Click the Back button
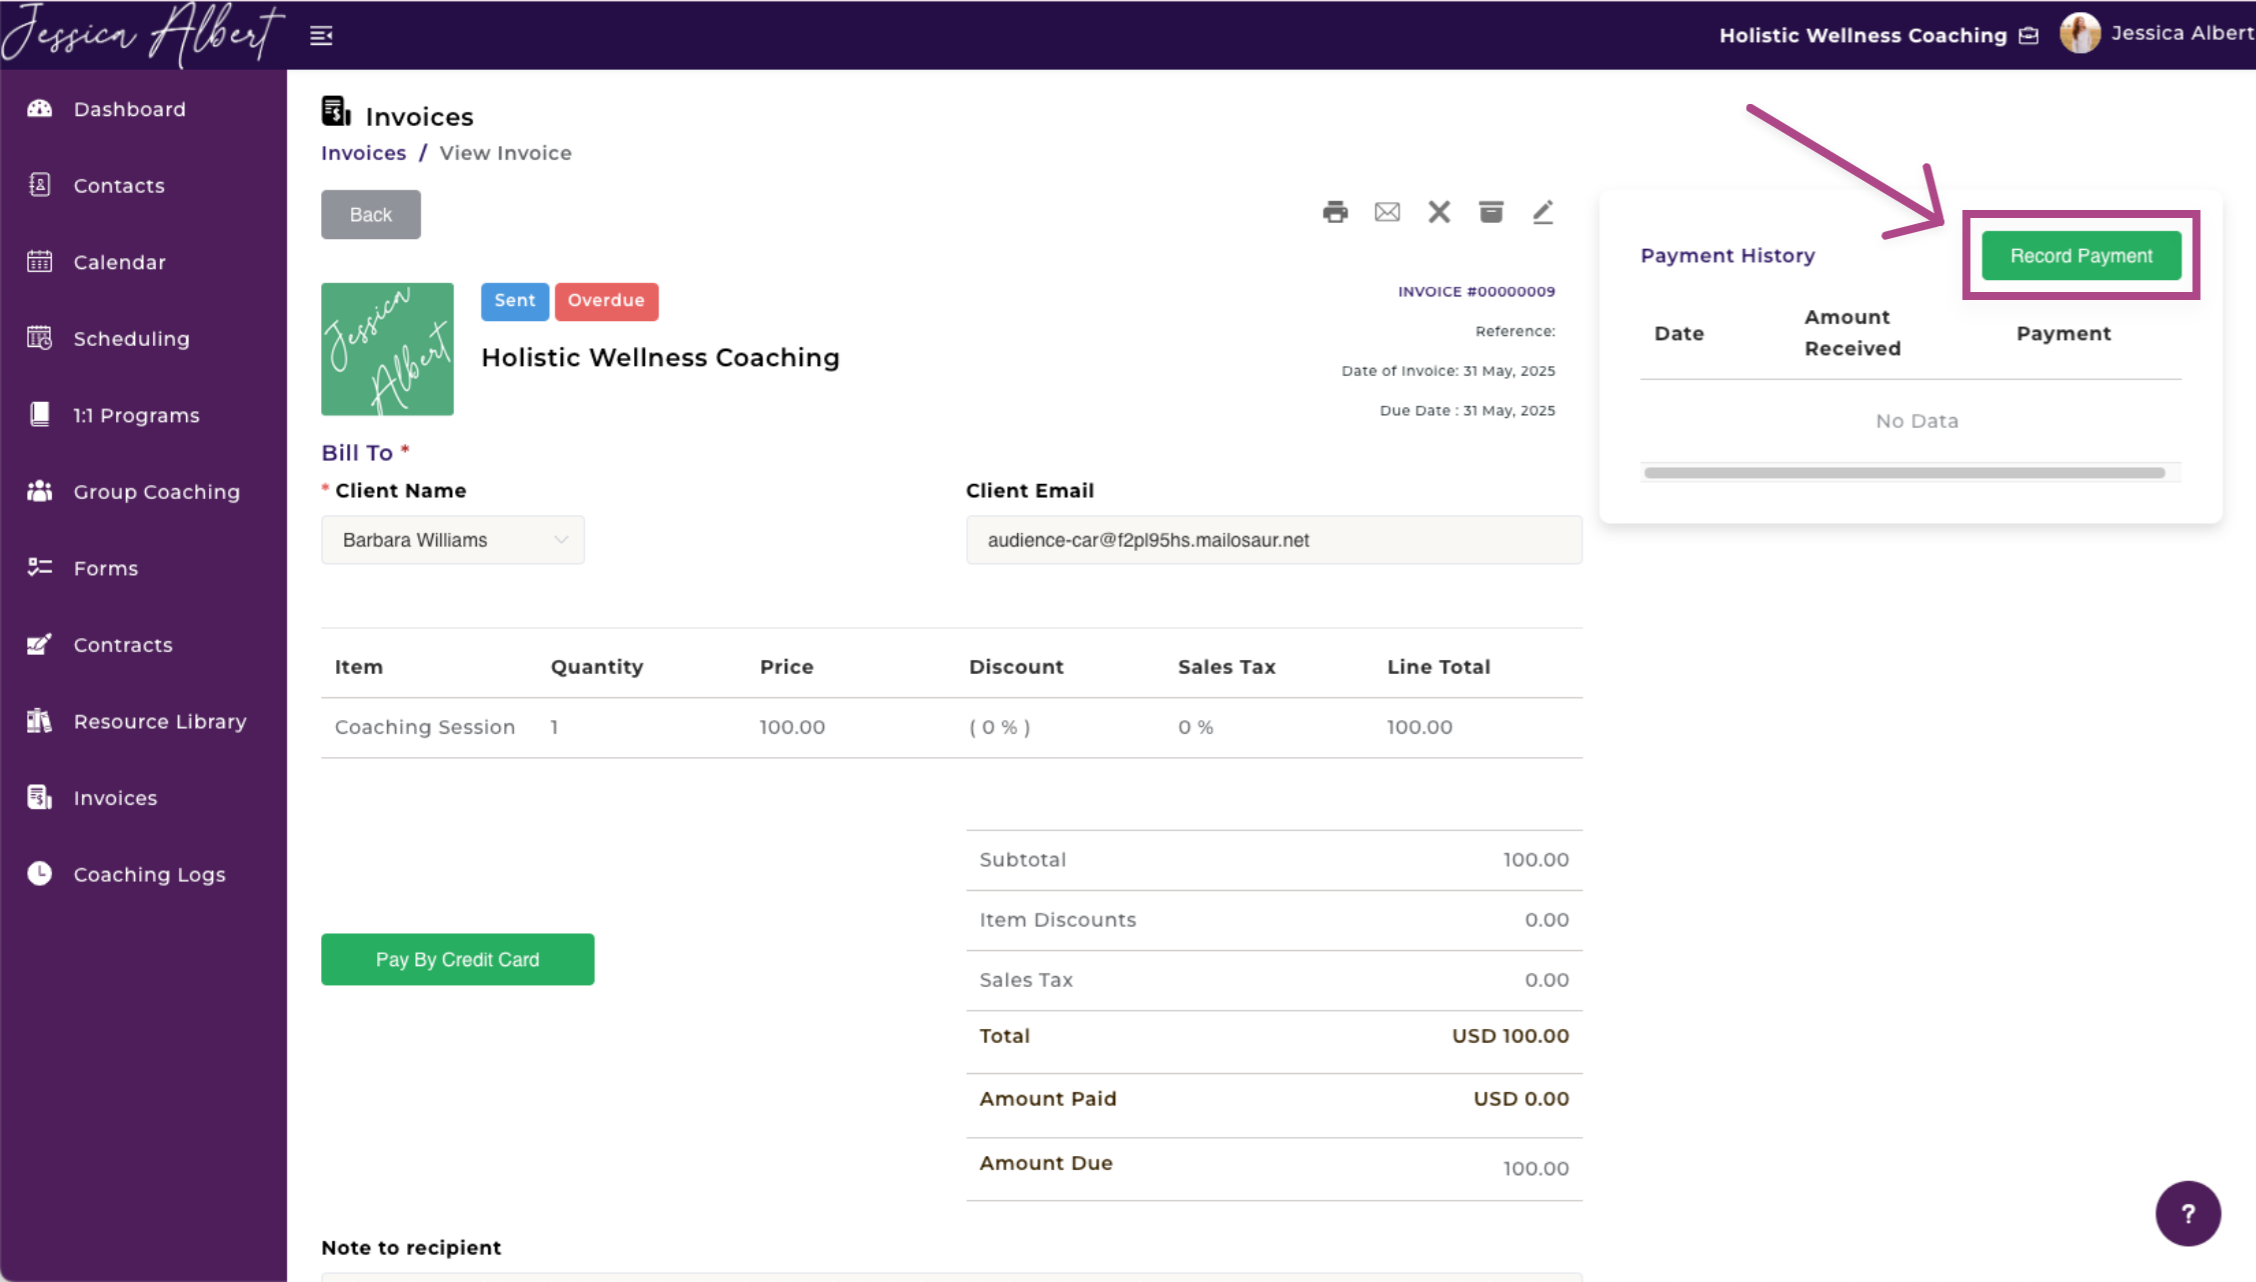 click(371, 214)
